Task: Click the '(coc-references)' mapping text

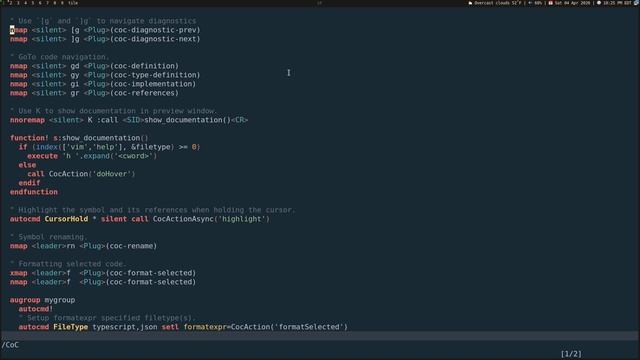Action: point(144,93)
